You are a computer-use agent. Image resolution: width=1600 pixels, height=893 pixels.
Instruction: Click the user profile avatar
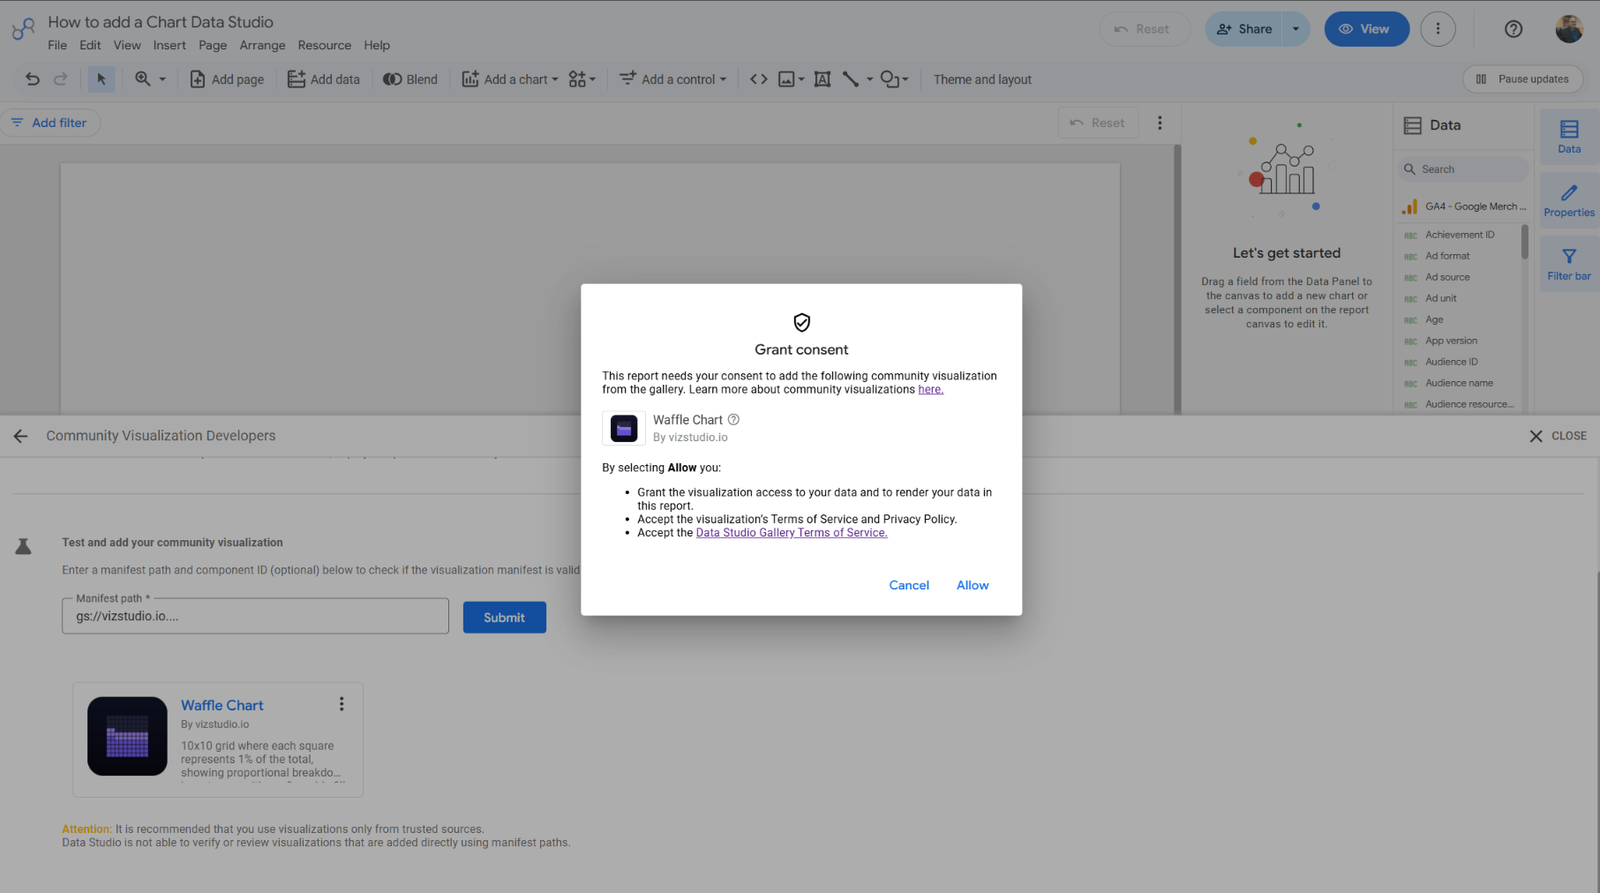(x=1569, y=28)
